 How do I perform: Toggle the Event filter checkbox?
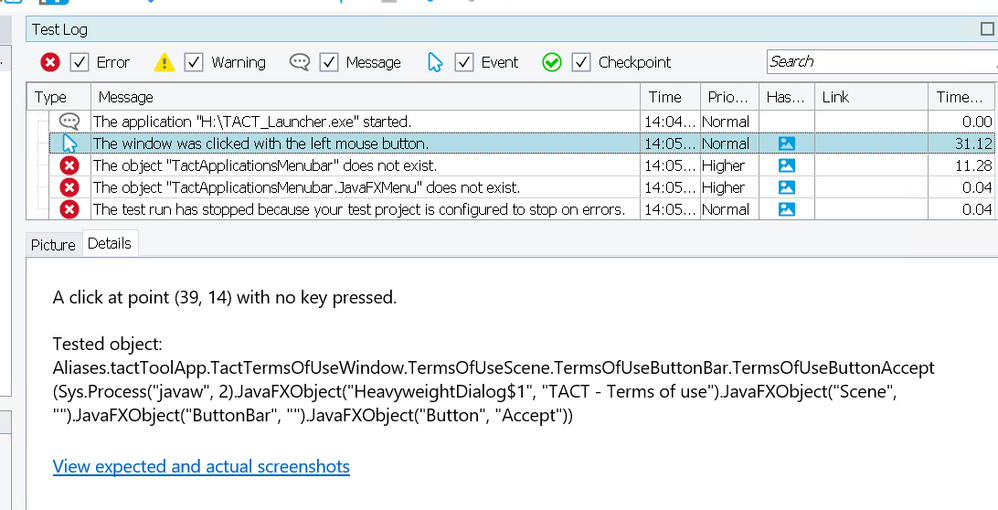[x=464, y=62]
